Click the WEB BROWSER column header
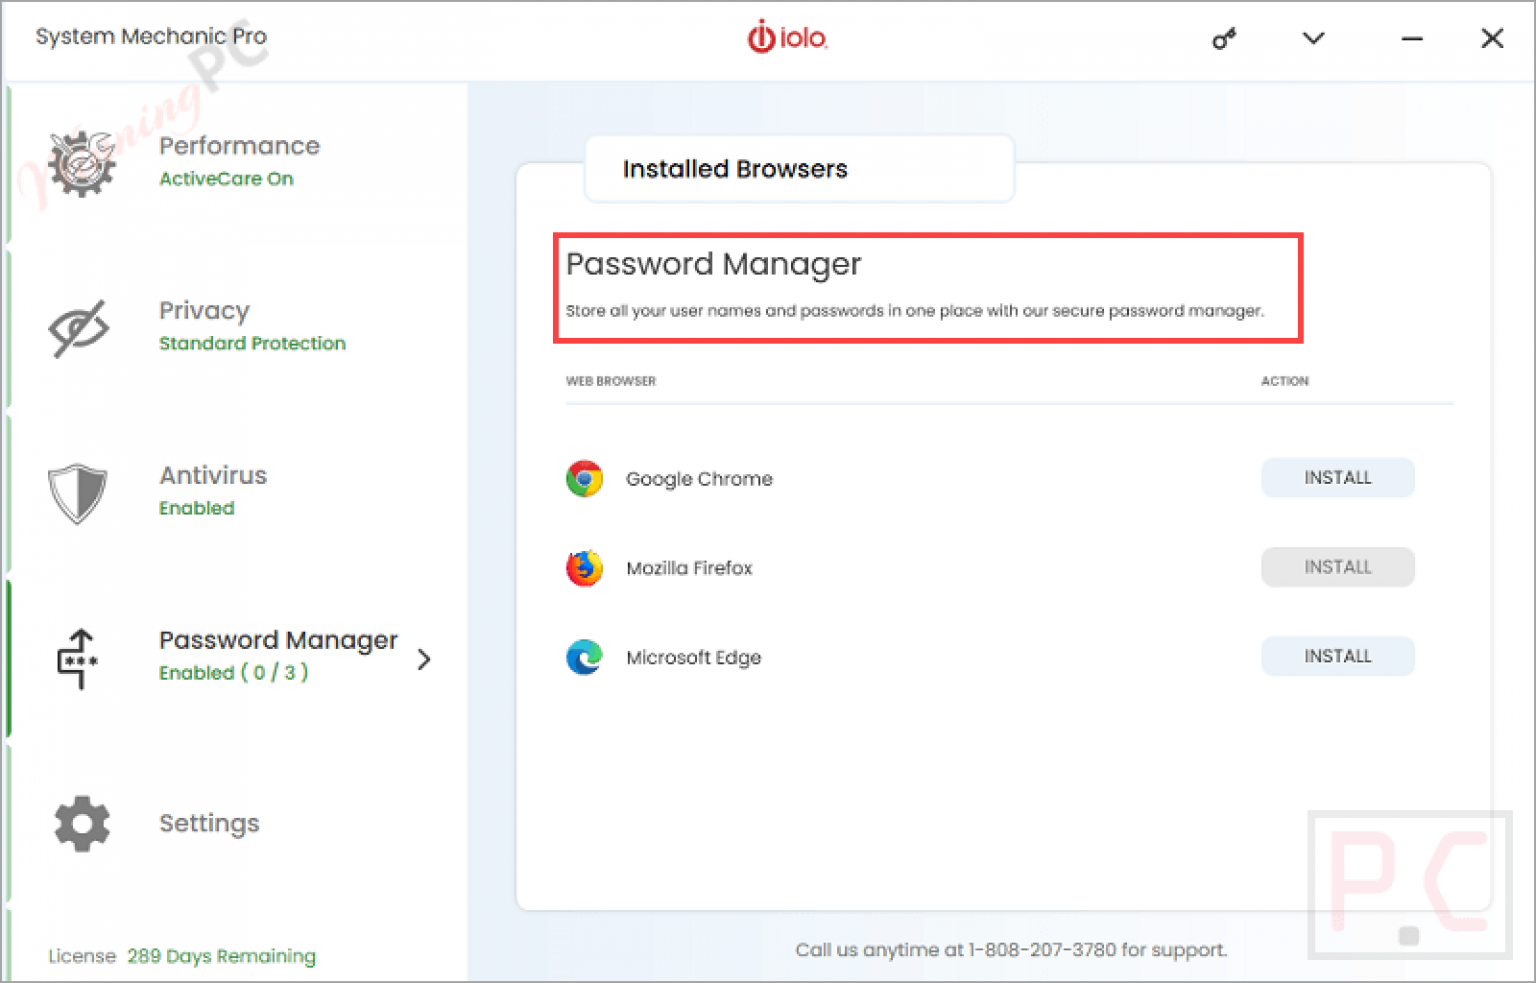Viewport: 1536px width, 983px height. tap(611, 381)
